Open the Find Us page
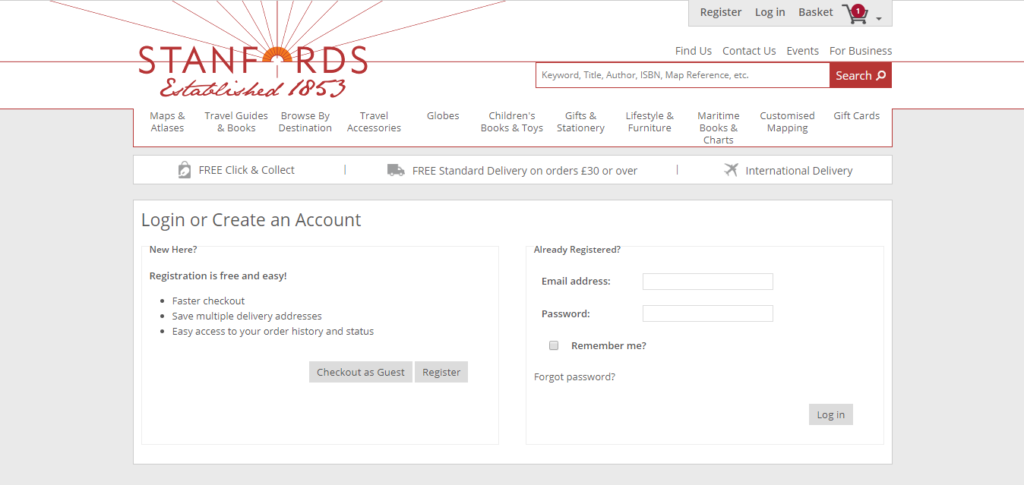The height and width of the screenshot is (485, 1024). pyautogui.click(x=694, y=51)
